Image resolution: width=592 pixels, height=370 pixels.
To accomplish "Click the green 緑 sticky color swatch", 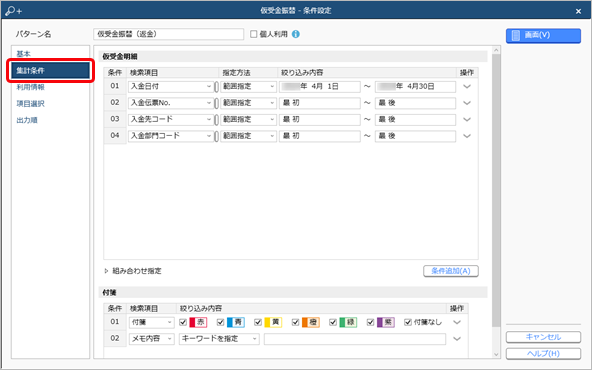I will point(348,322).
